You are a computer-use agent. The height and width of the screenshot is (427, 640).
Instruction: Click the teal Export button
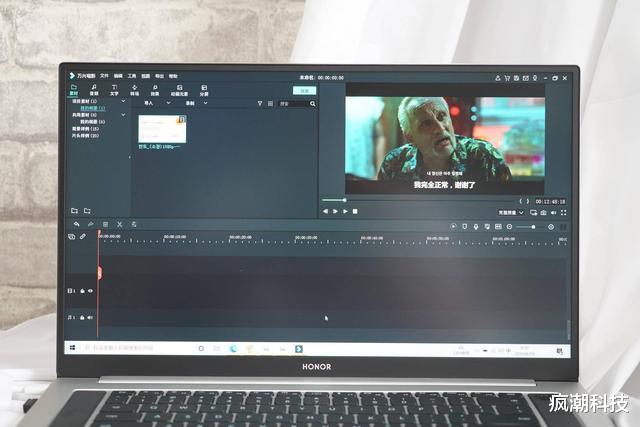pos(304,90)
